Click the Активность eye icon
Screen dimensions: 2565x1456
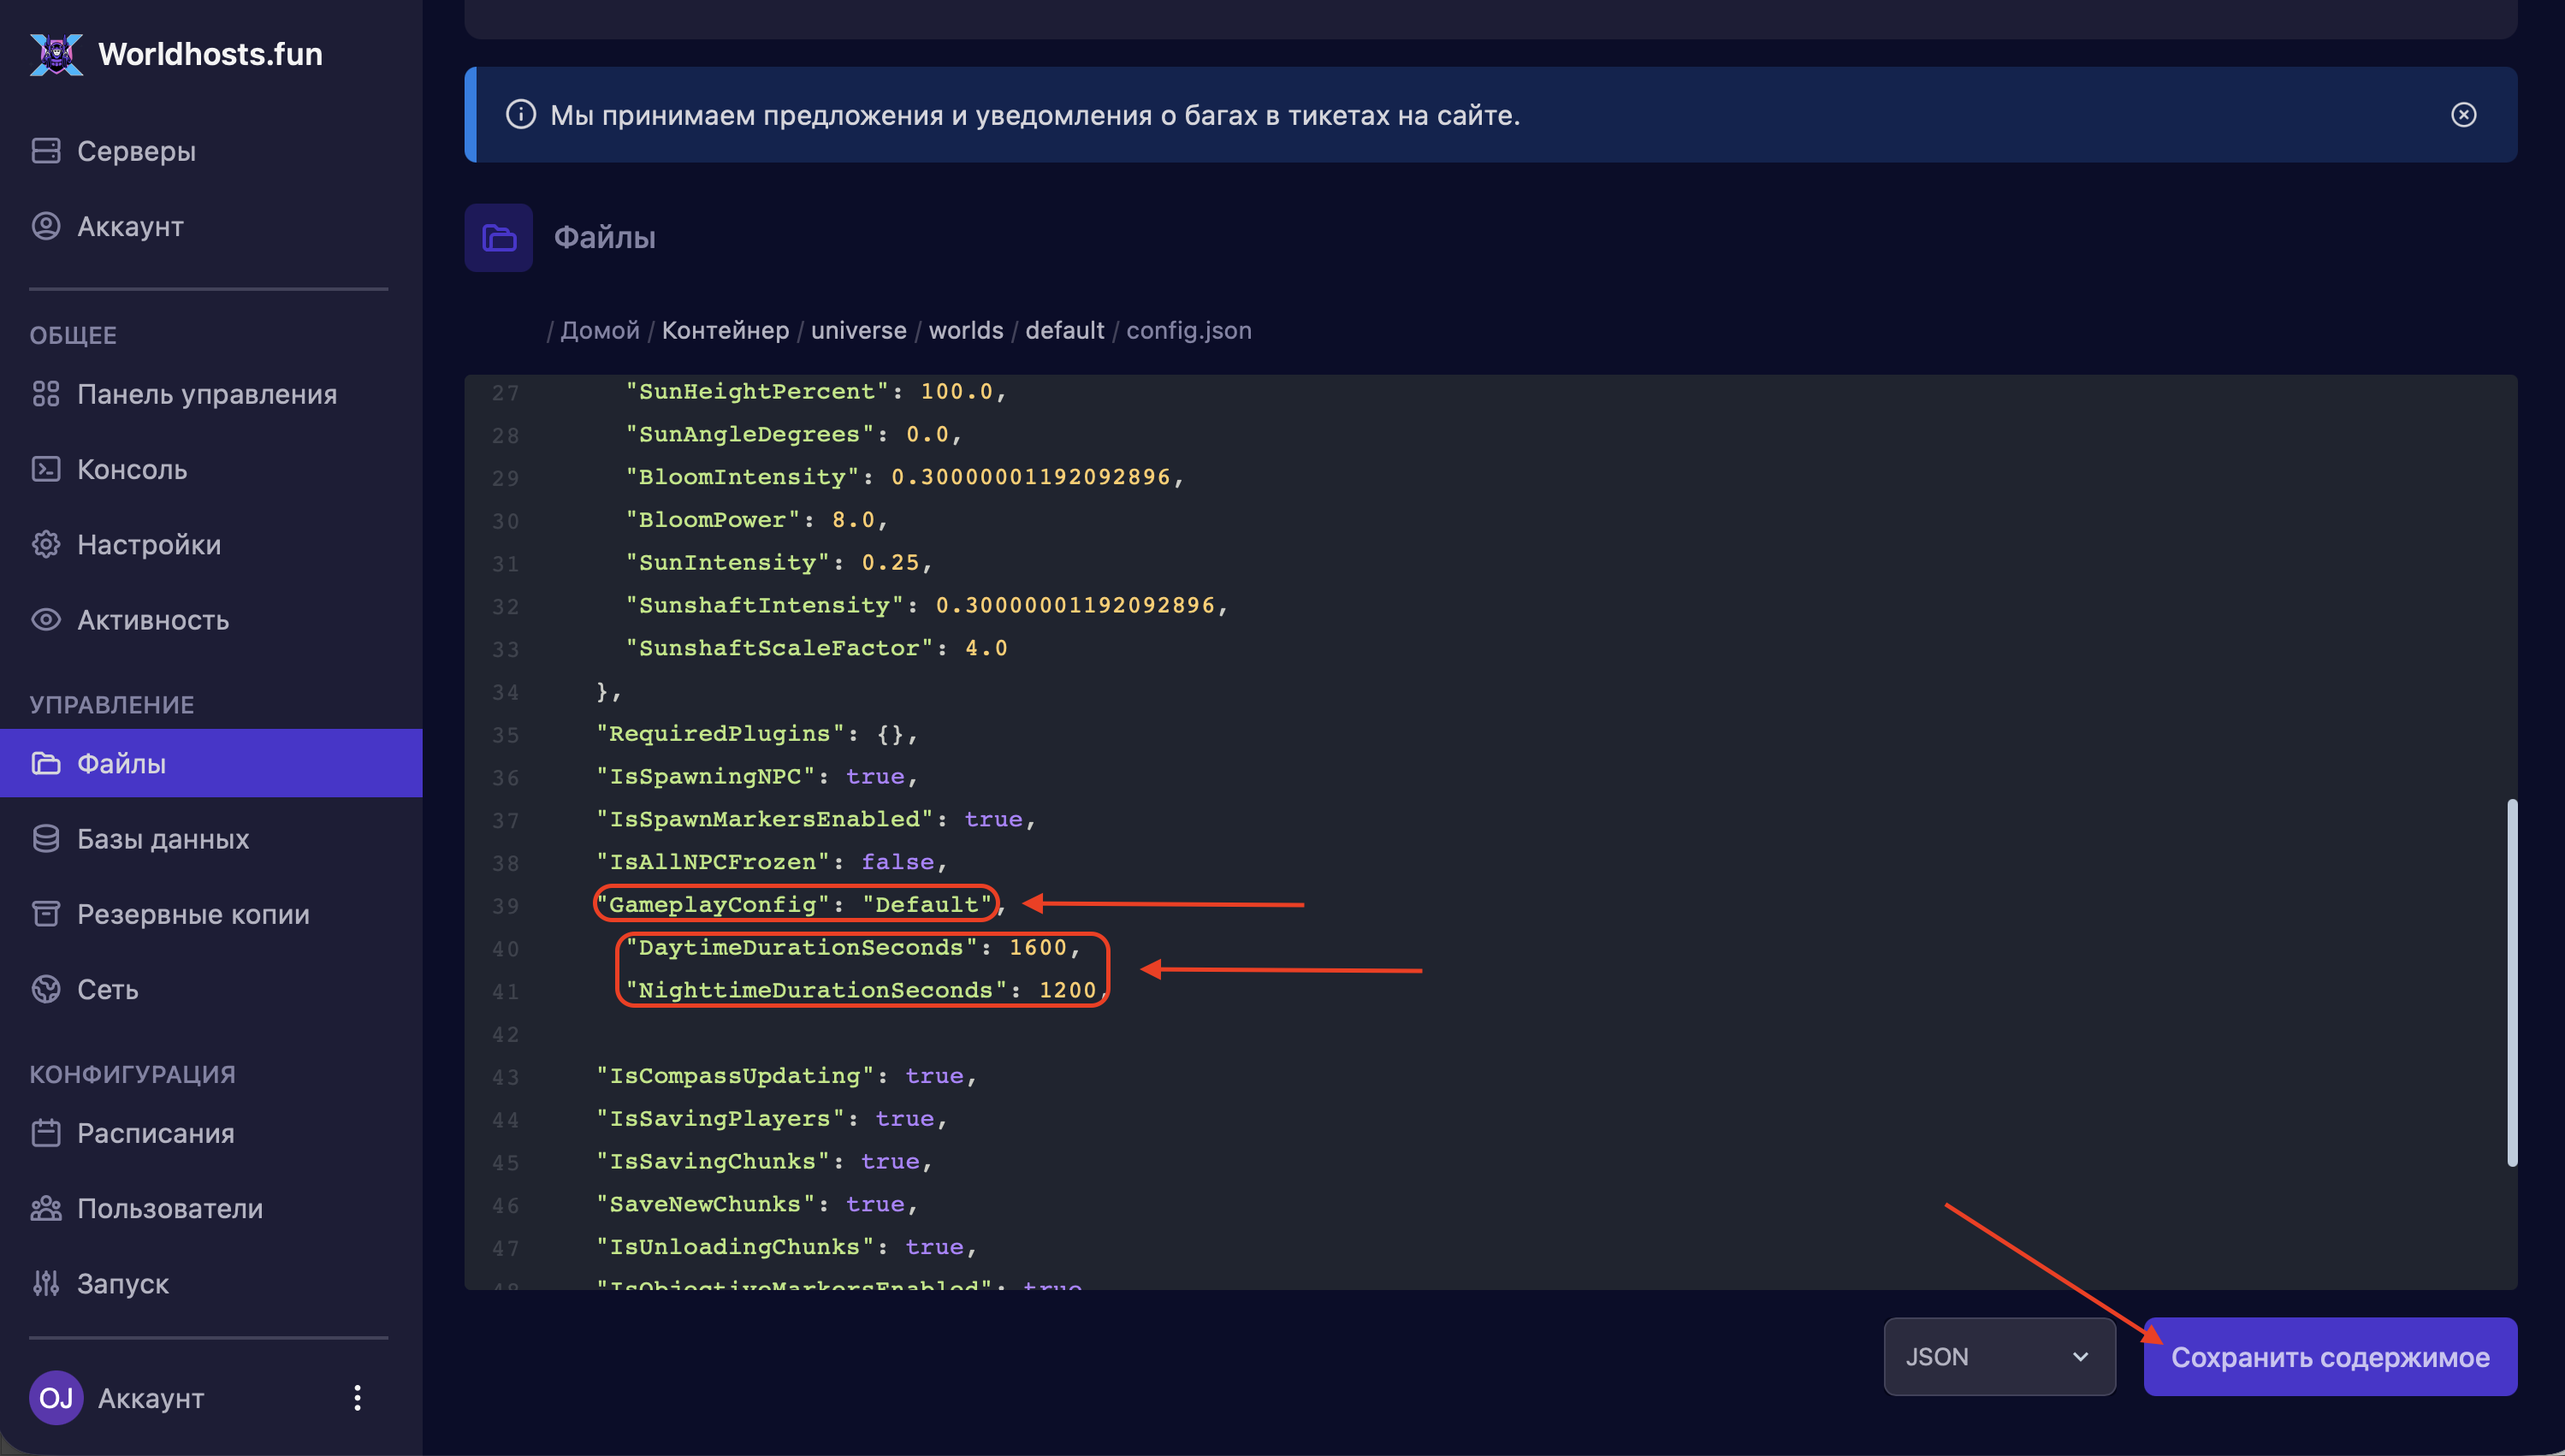pos(46,620)
